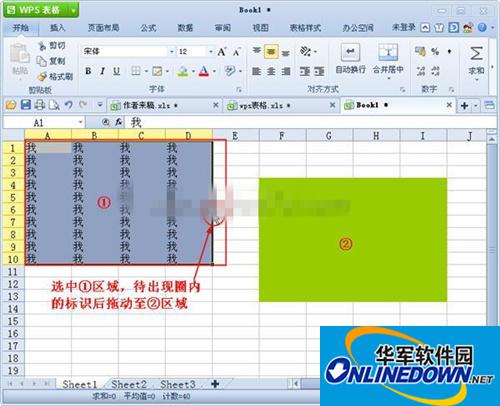500x406 pixels.
Task: Click the Wrap Text (自动换行) button
Action: click(x=350, y=59)
